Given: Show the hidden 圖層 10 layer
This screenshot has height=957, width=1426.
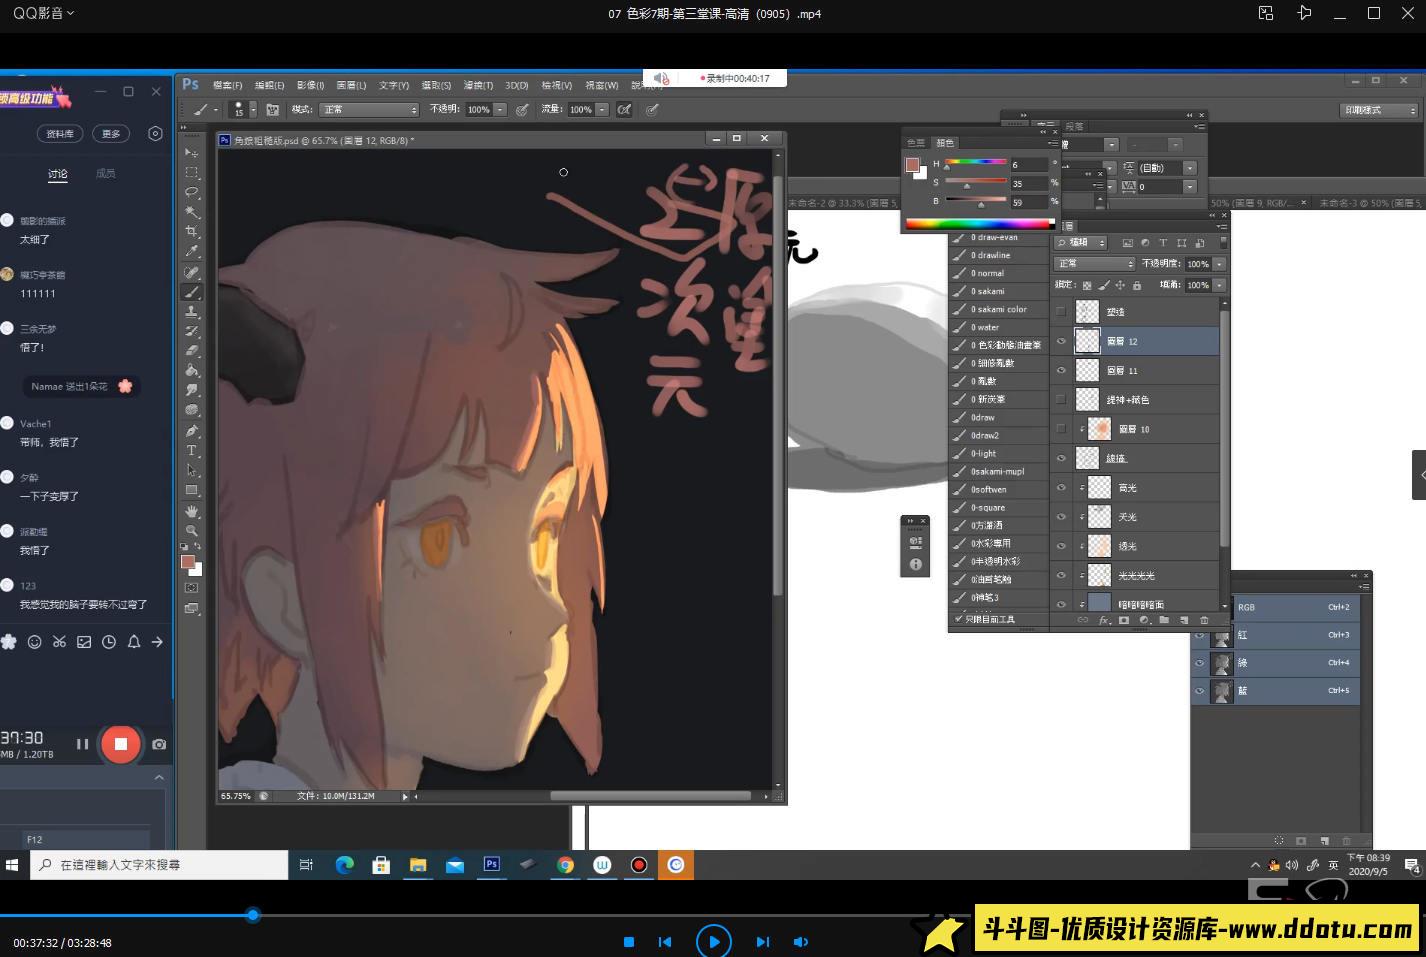Looking at the screenshot, I should 1061,429.
